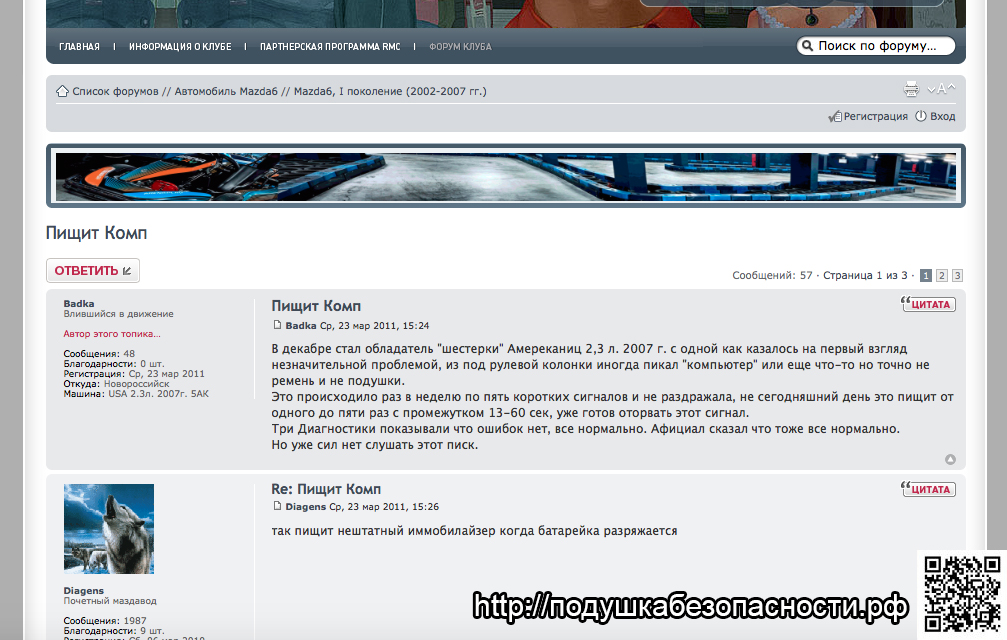The height and width of the screenshot is (640, 1007).
Task: Click in the forum search field
Action: click(880, 46)
